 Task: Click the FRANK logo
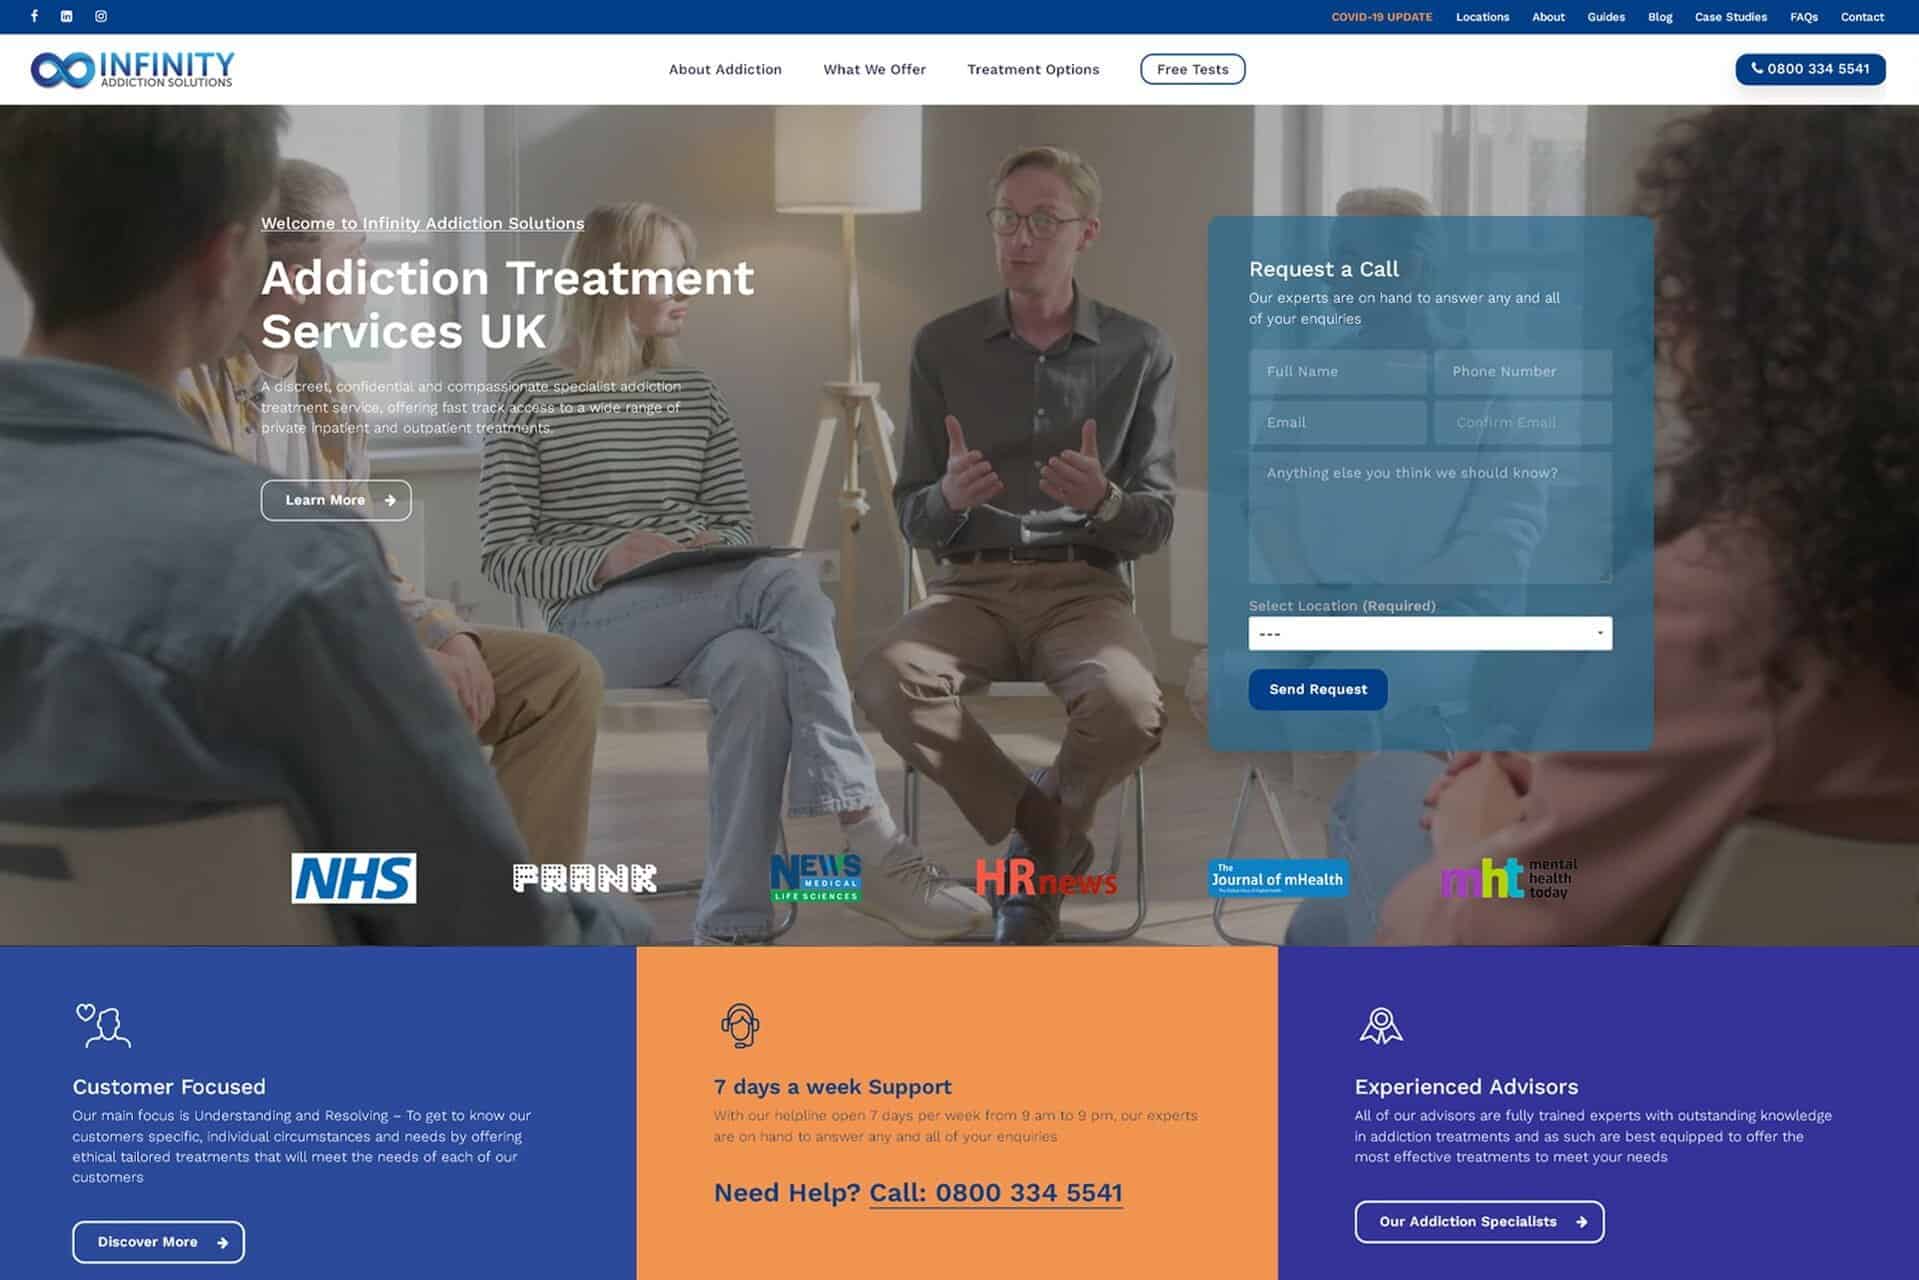click(x=585, y=878)
